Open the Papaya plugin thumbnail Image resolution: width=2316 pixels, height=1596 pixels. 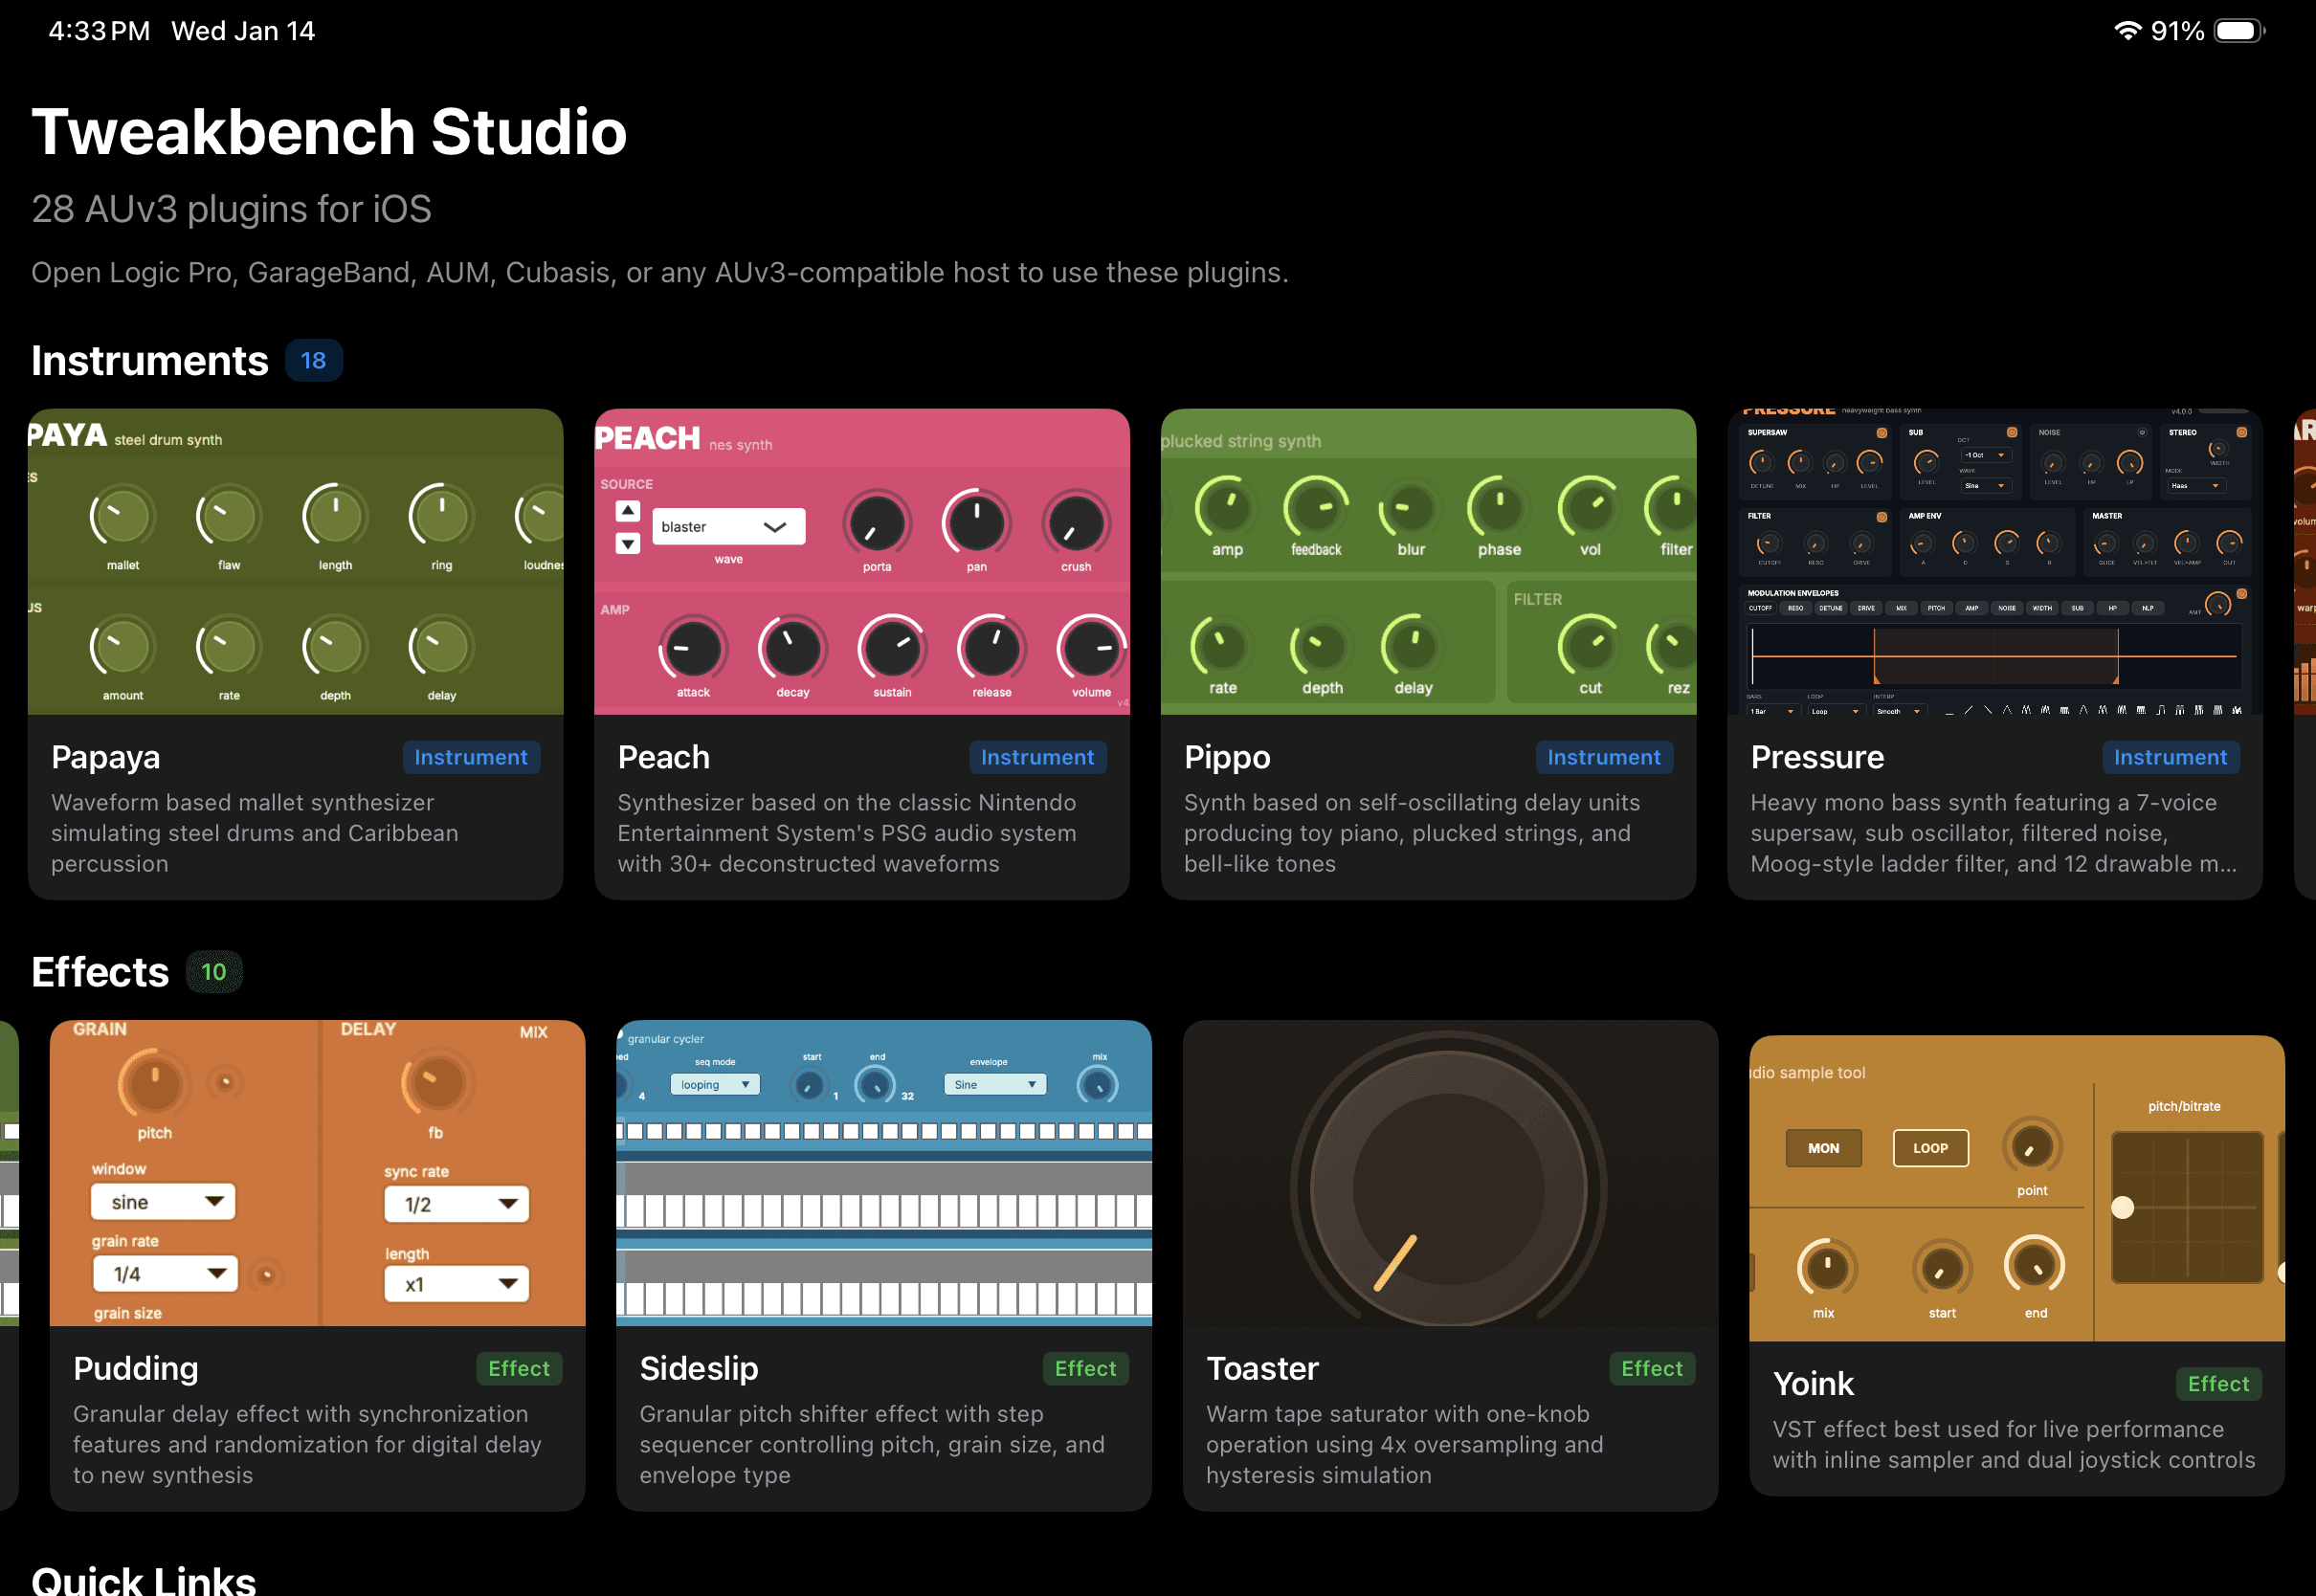click(295, 561)
